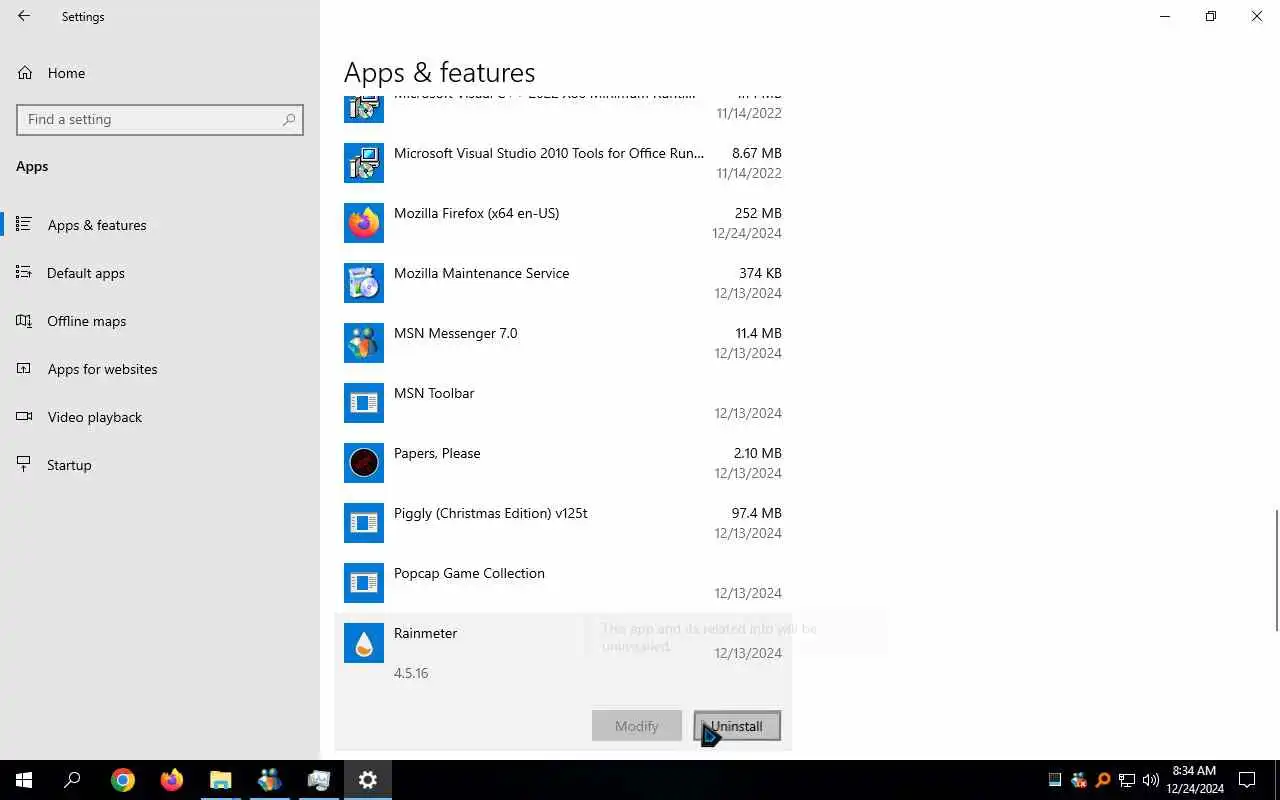1280x800 pixels.
Task: Click the Modify button for Rainmeter
Action: click(637, 726)
